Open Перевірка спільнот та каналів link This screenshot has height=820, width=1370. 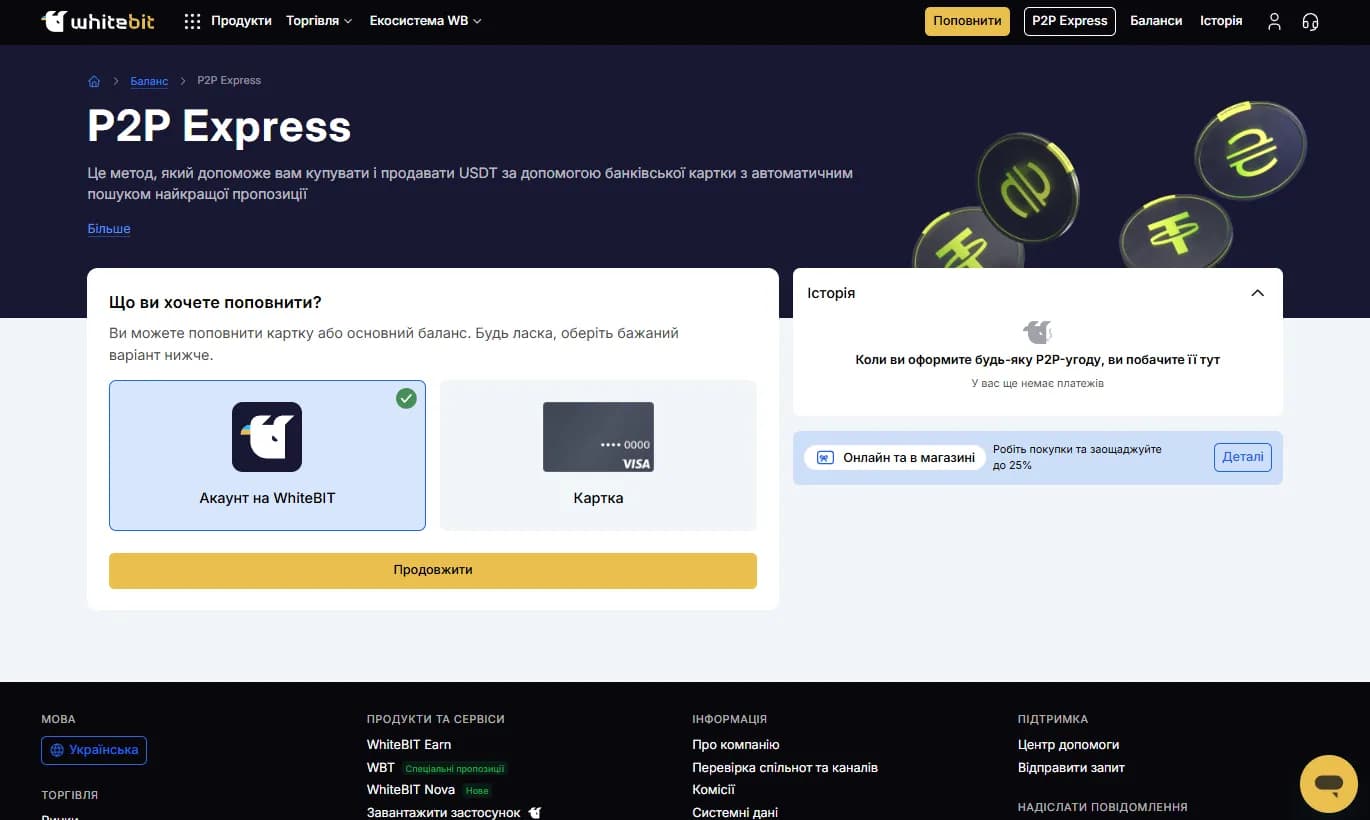click(x=785, y=768)
